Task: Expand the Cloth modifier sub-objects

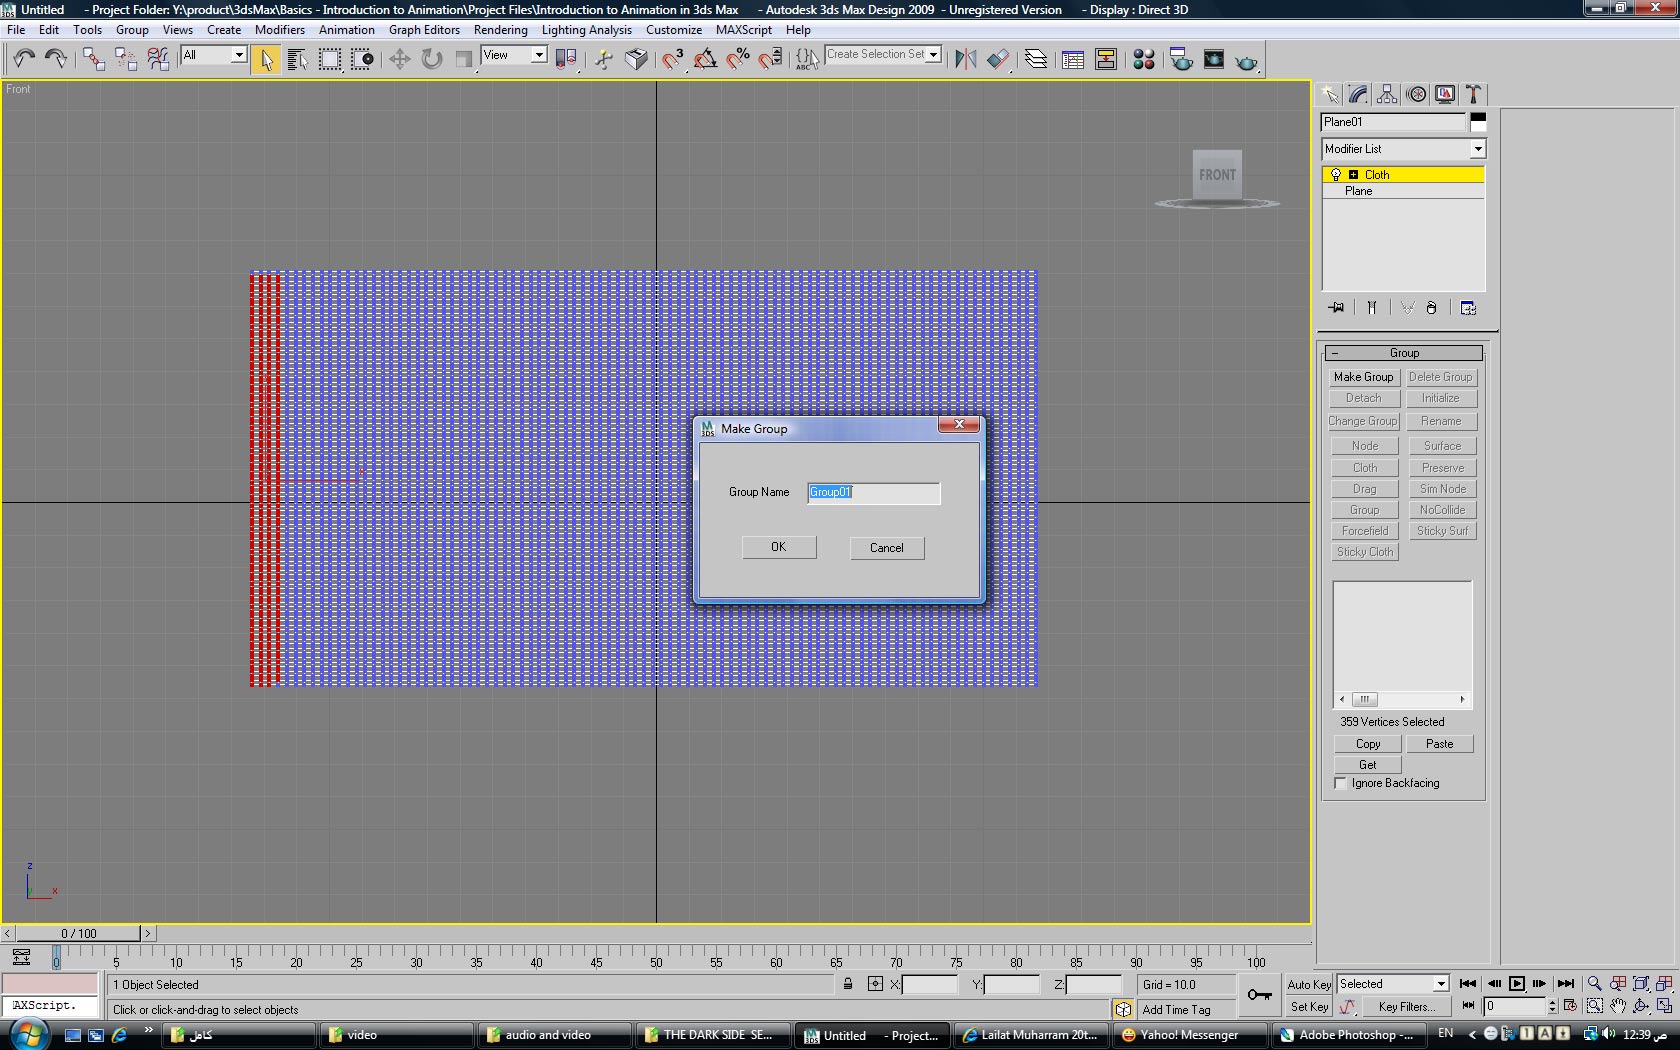Action: point(1353,175)
